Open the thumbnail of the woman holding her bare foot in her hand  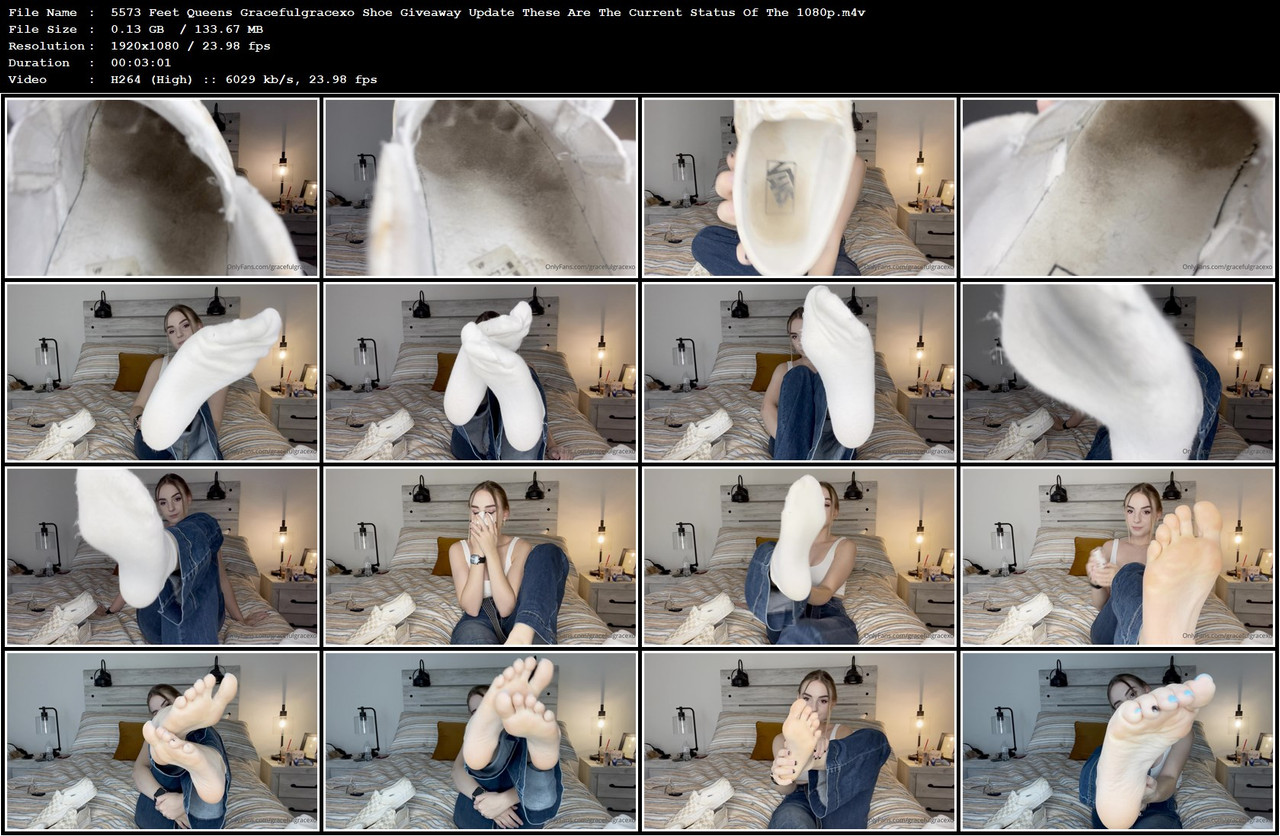click(799, 740)
